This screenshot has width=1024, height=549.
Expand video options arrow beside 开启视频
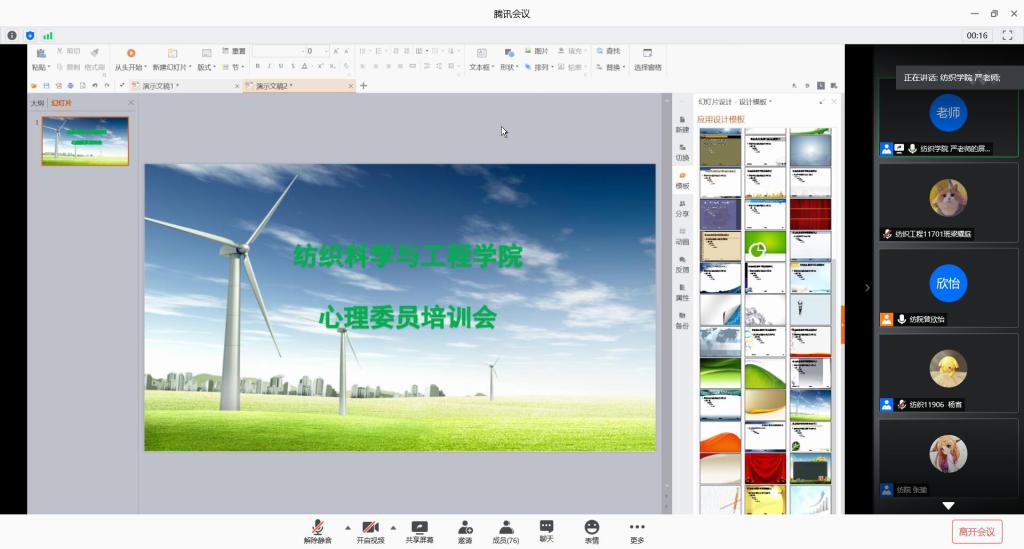click(x=393, y=527)
